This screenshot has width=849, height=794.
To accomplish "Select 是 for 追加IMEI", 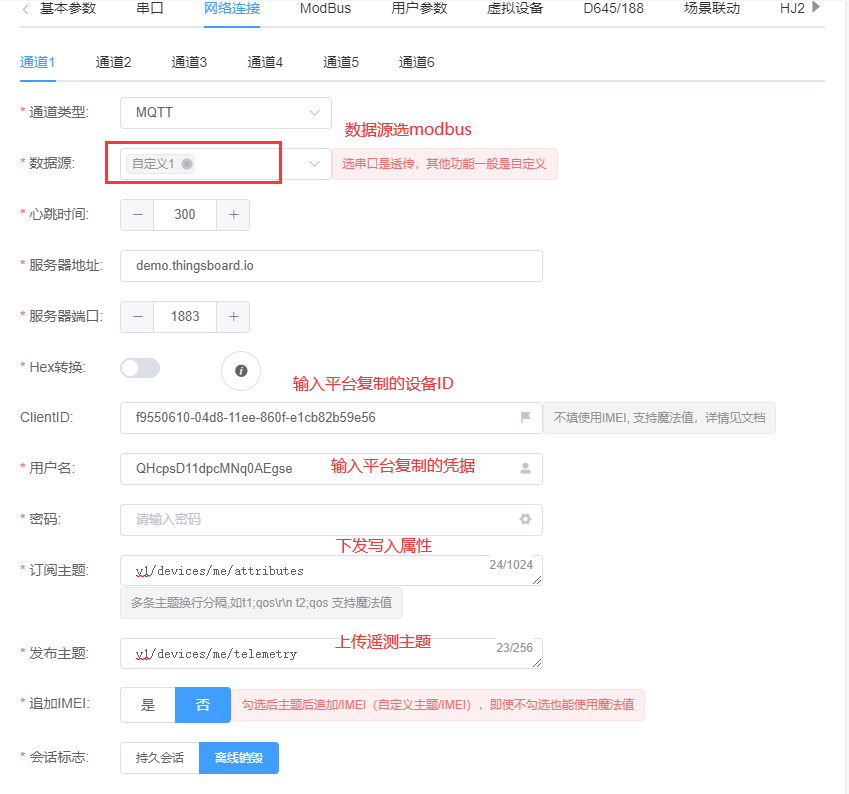I will tap(148, 705).
